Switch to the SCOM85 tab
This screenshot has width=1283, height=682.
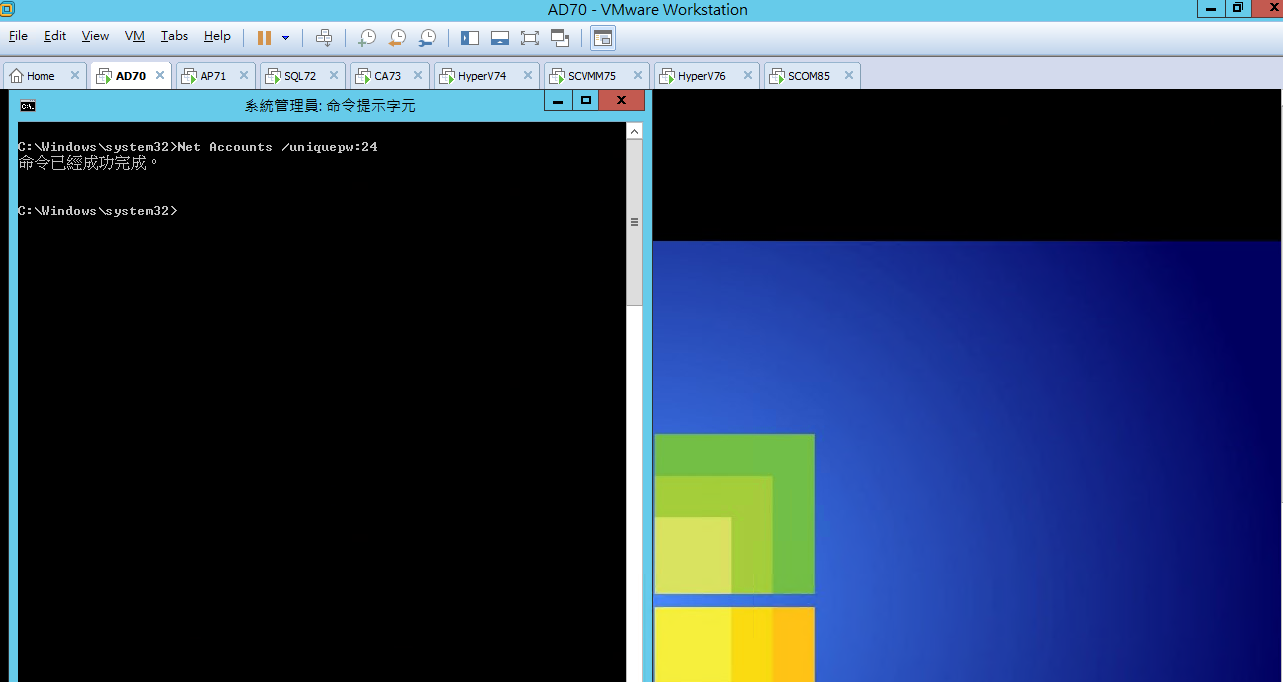(x=809, y=76)
